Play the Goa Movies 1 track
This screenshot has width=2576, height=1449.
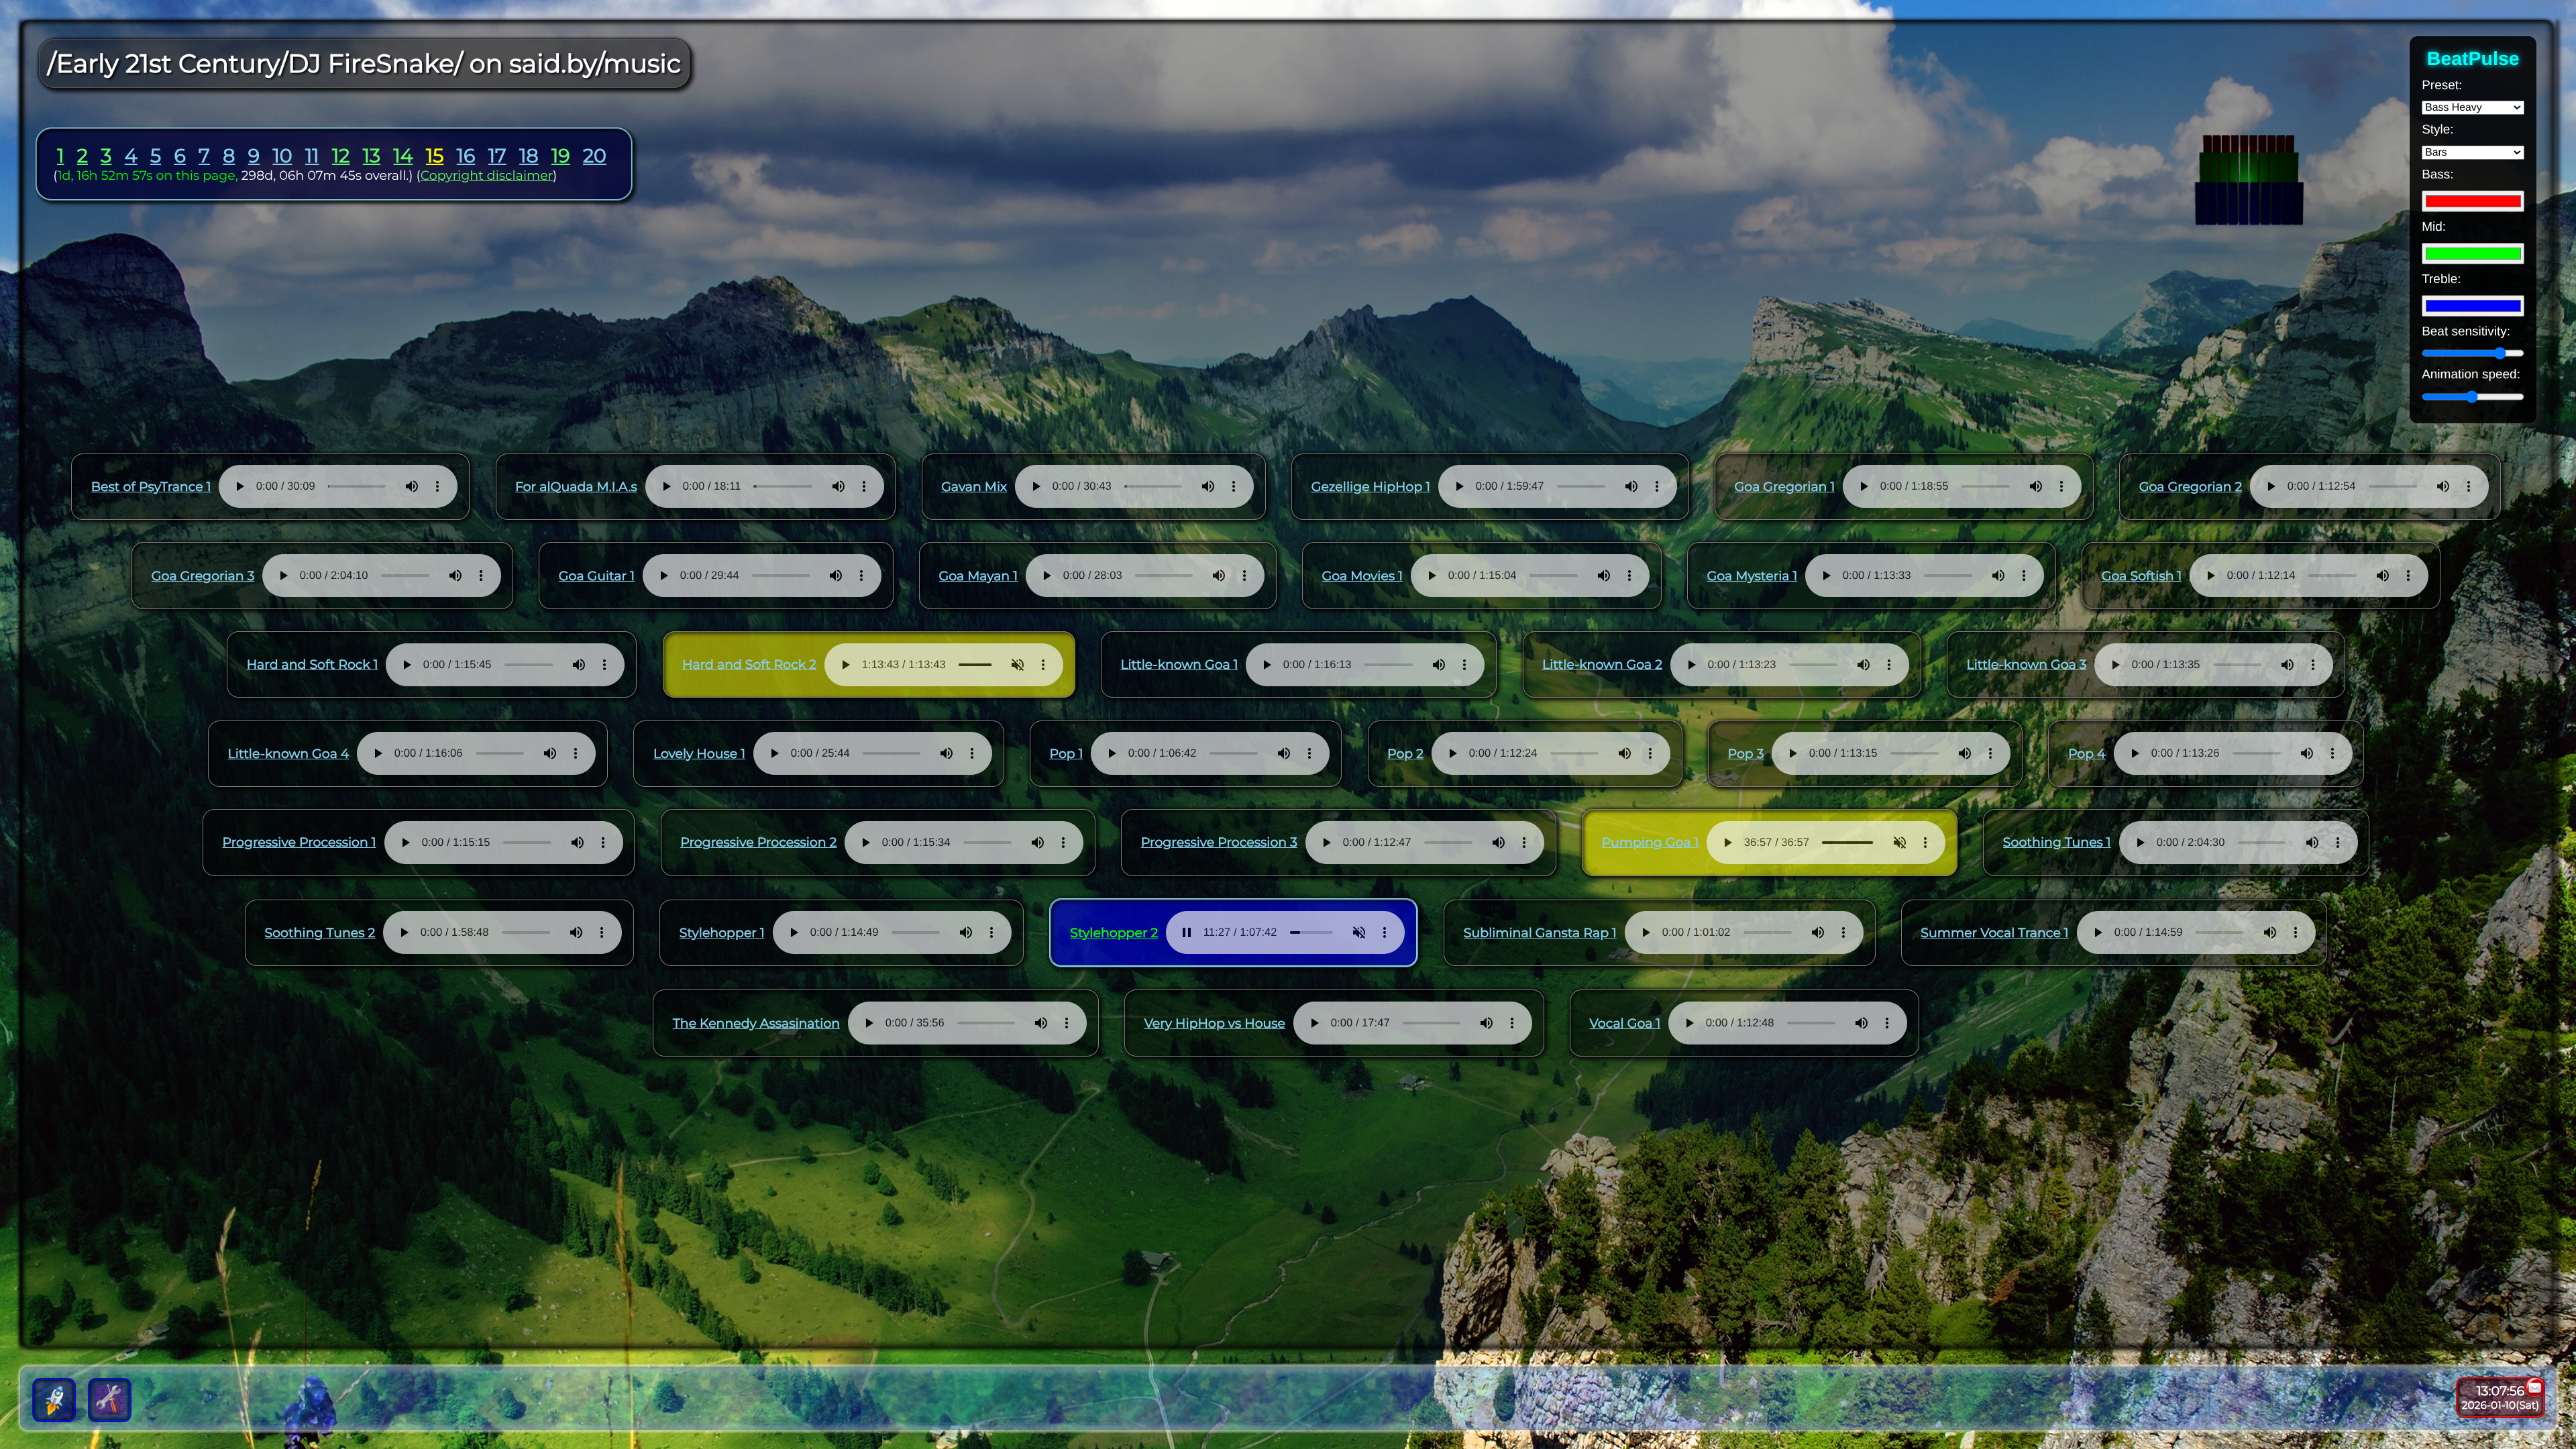point(1432,575)
